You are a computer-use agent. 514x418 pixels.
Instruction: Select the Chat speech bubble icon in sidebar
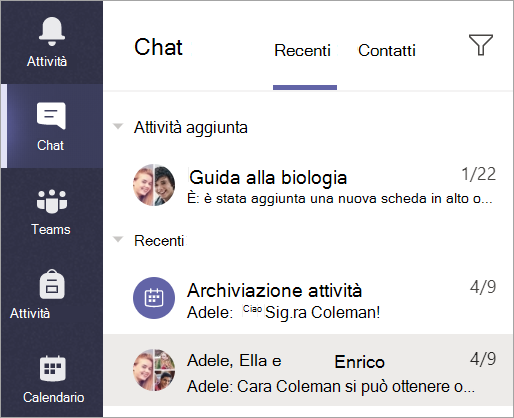[x=51, y=115]
